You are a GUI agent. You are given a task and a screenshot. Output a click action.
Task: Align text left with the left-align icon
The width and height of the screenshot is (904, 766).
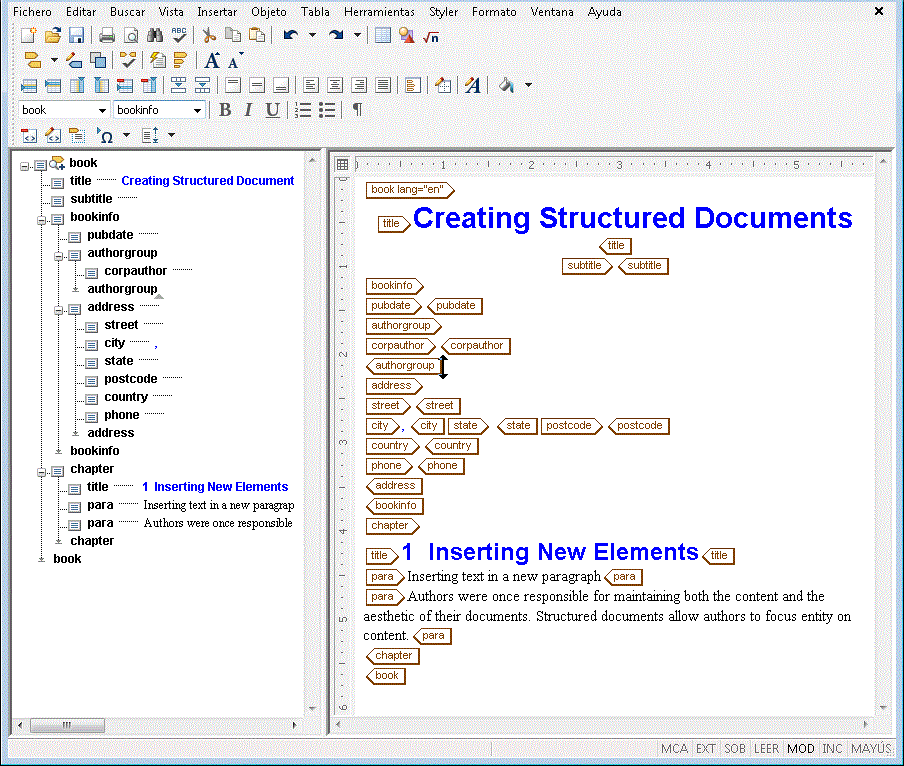point(311,85)
